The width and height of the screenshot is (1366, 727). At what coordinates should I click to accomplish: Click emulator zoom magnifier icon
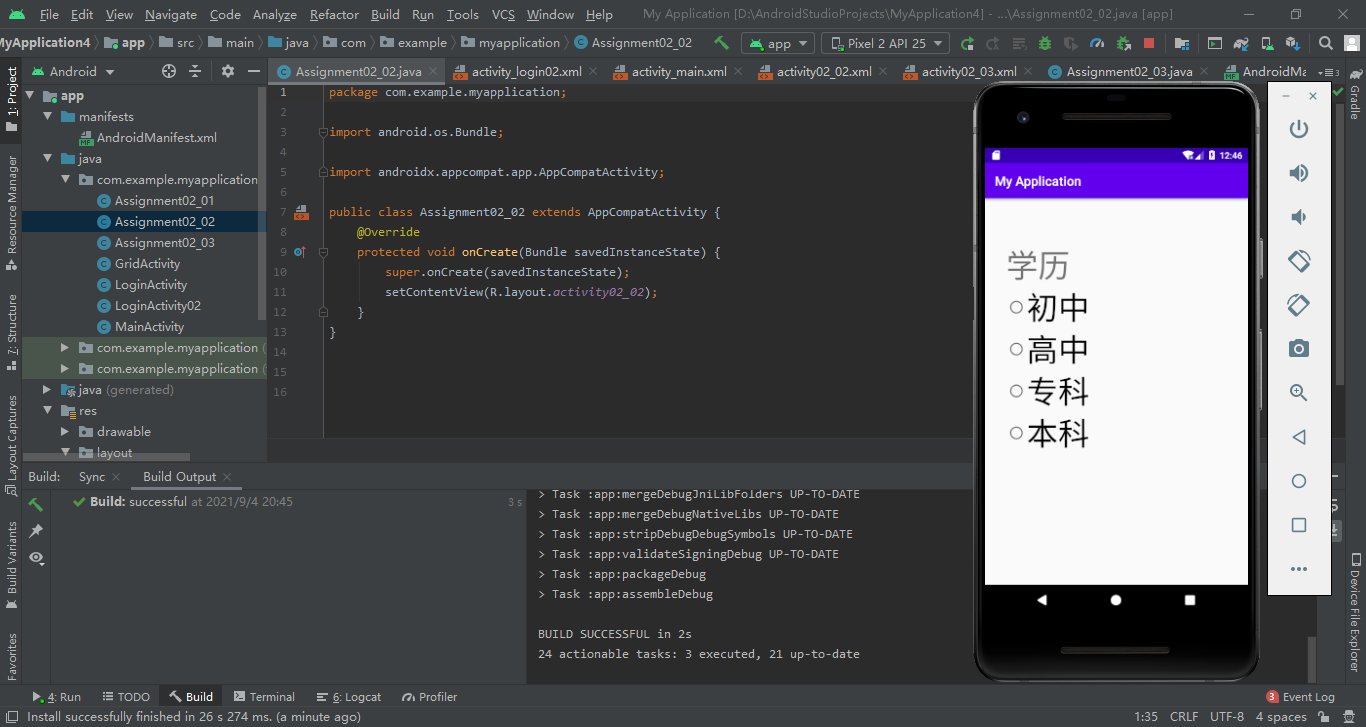[1298, 393]
